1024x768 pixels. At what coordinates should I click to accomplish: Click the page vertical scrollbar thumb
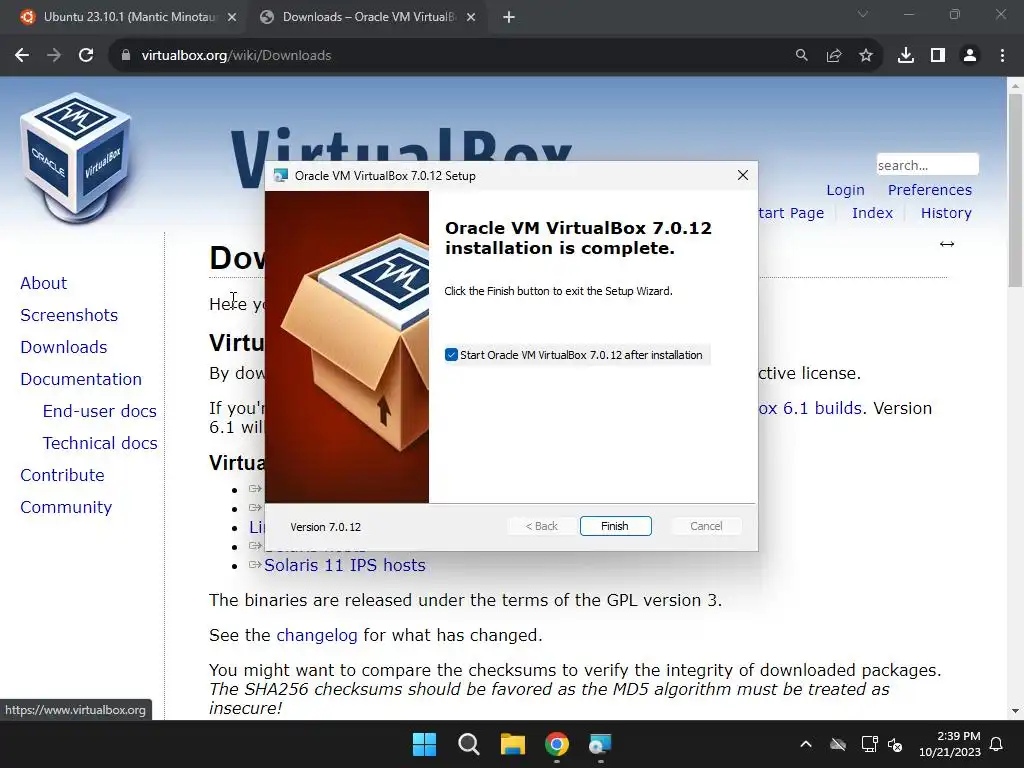point(1015,189)
